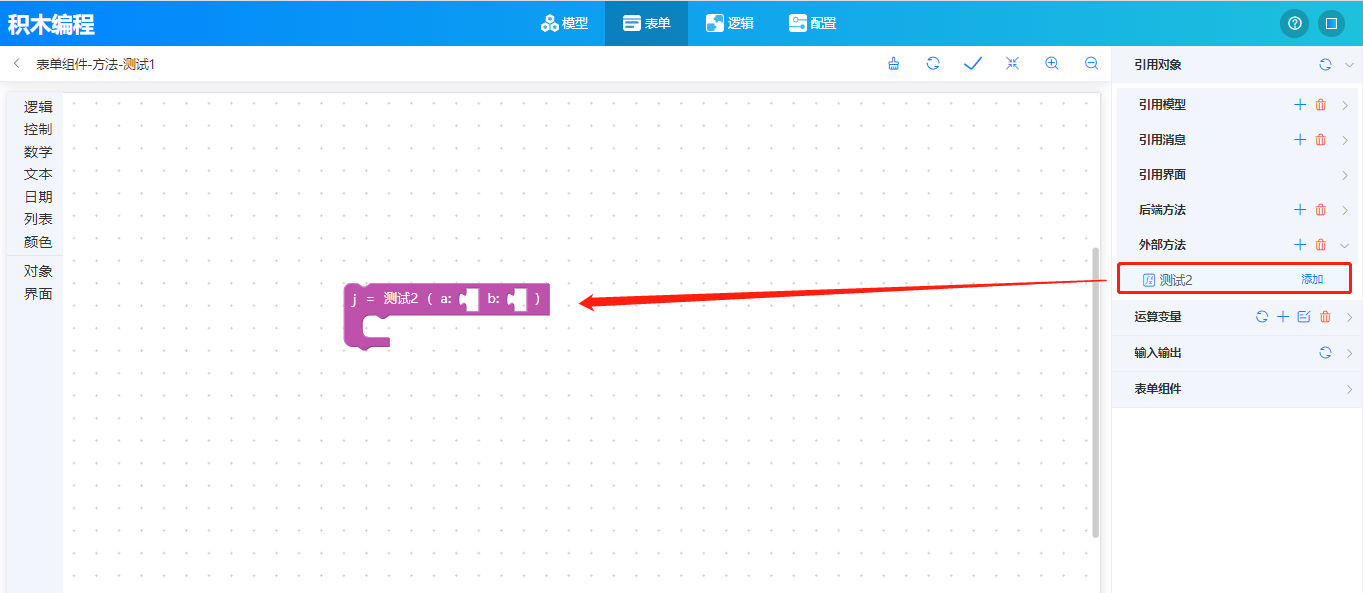Click the canvas toolbar refresh icon
Viewport: 1363px width, 593px height.
[933, 64]
